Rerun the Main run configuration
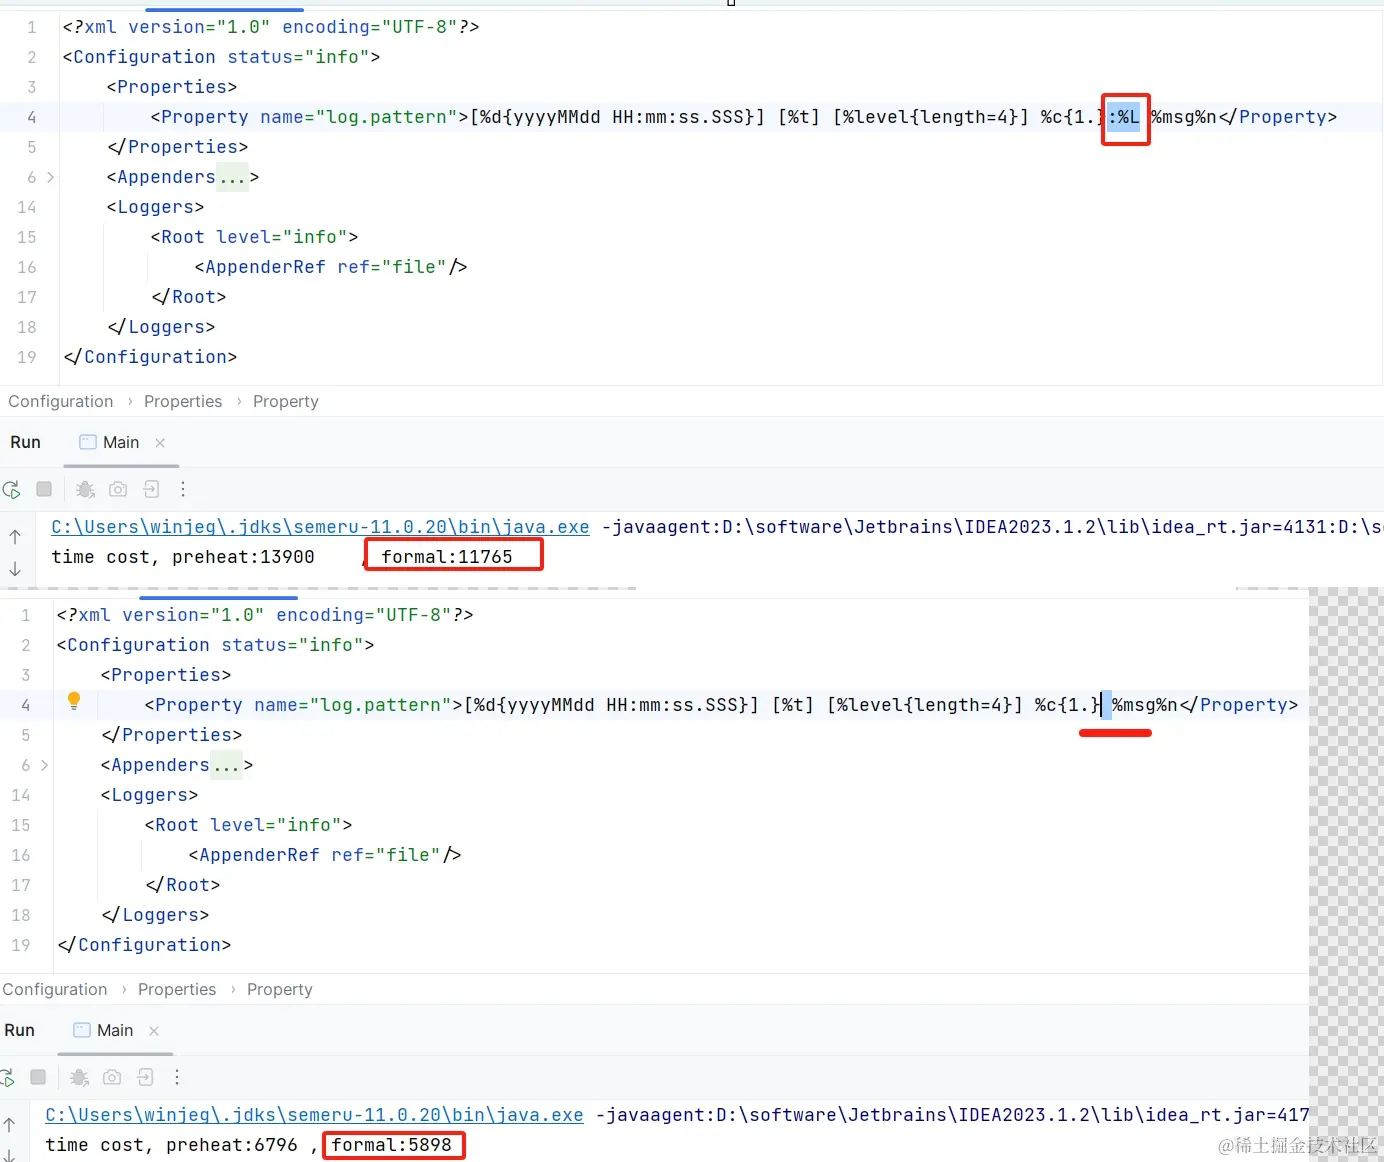This screenshot has height=1162, width=1384. pos(12,489)
